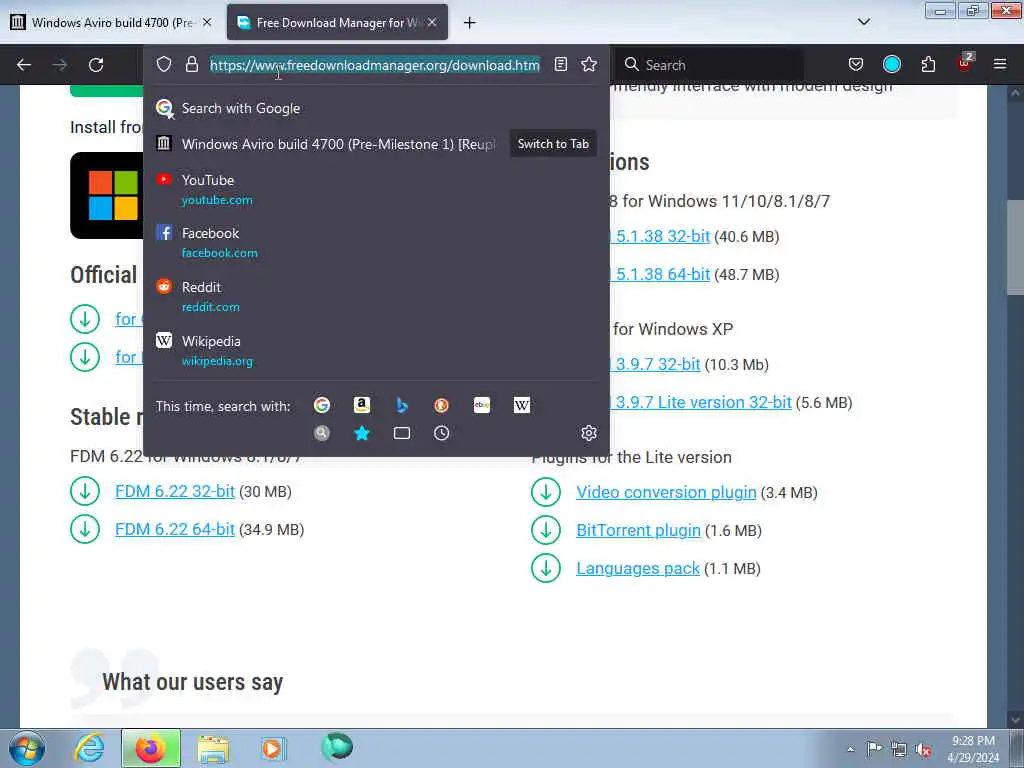
Task: Click the Switch to Tab button
Action: pyautogui.click(x=553, y=144)
